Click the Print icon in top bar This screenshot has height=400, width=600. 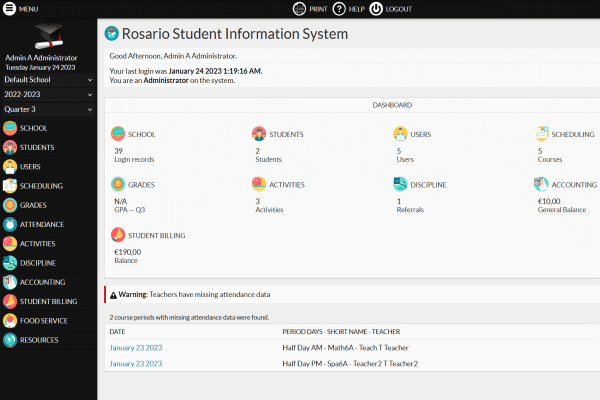[x=299, y=9]
